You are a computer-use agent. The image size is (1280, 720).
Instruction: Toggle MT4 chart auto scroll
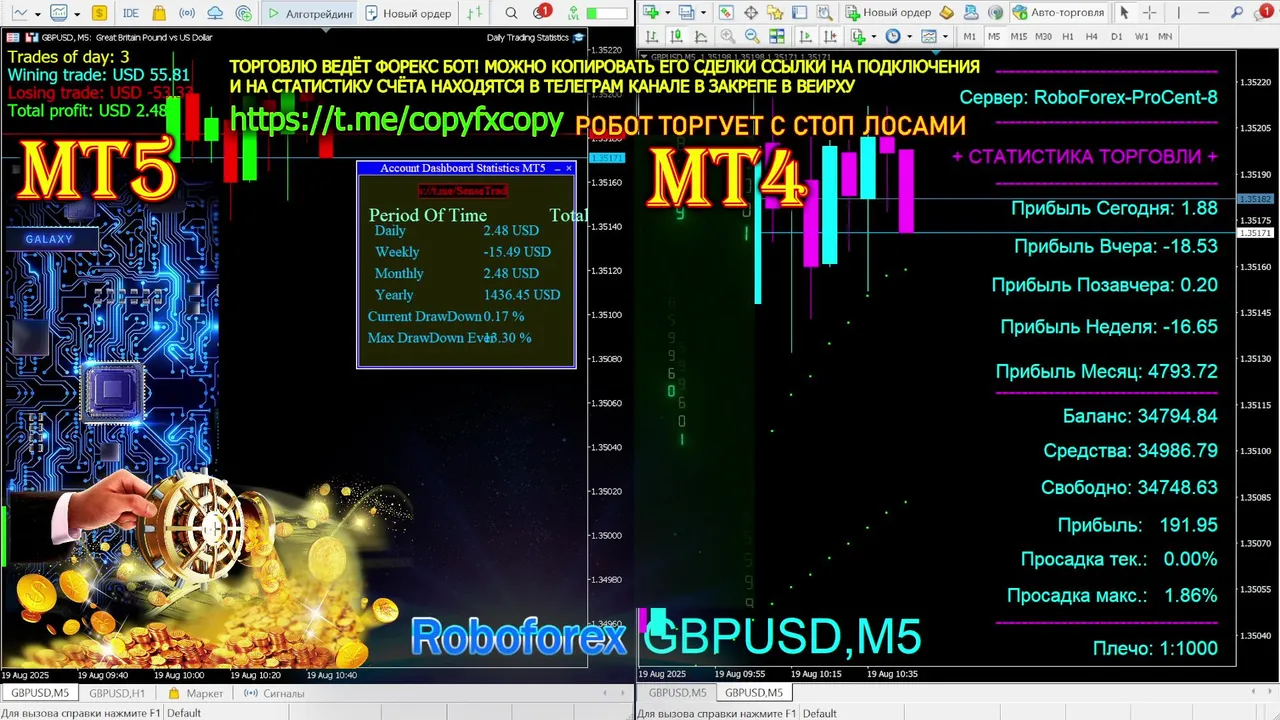coord(805,36)
